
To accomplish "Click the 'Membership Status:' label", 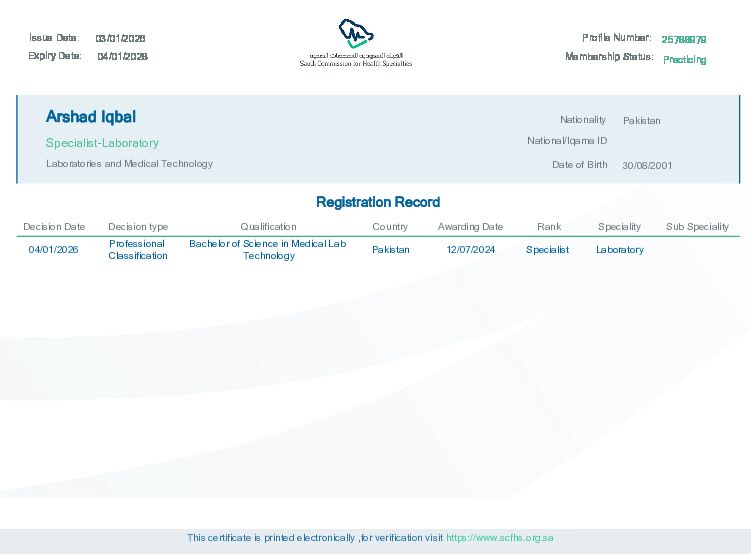I will [x=609, y=57].
